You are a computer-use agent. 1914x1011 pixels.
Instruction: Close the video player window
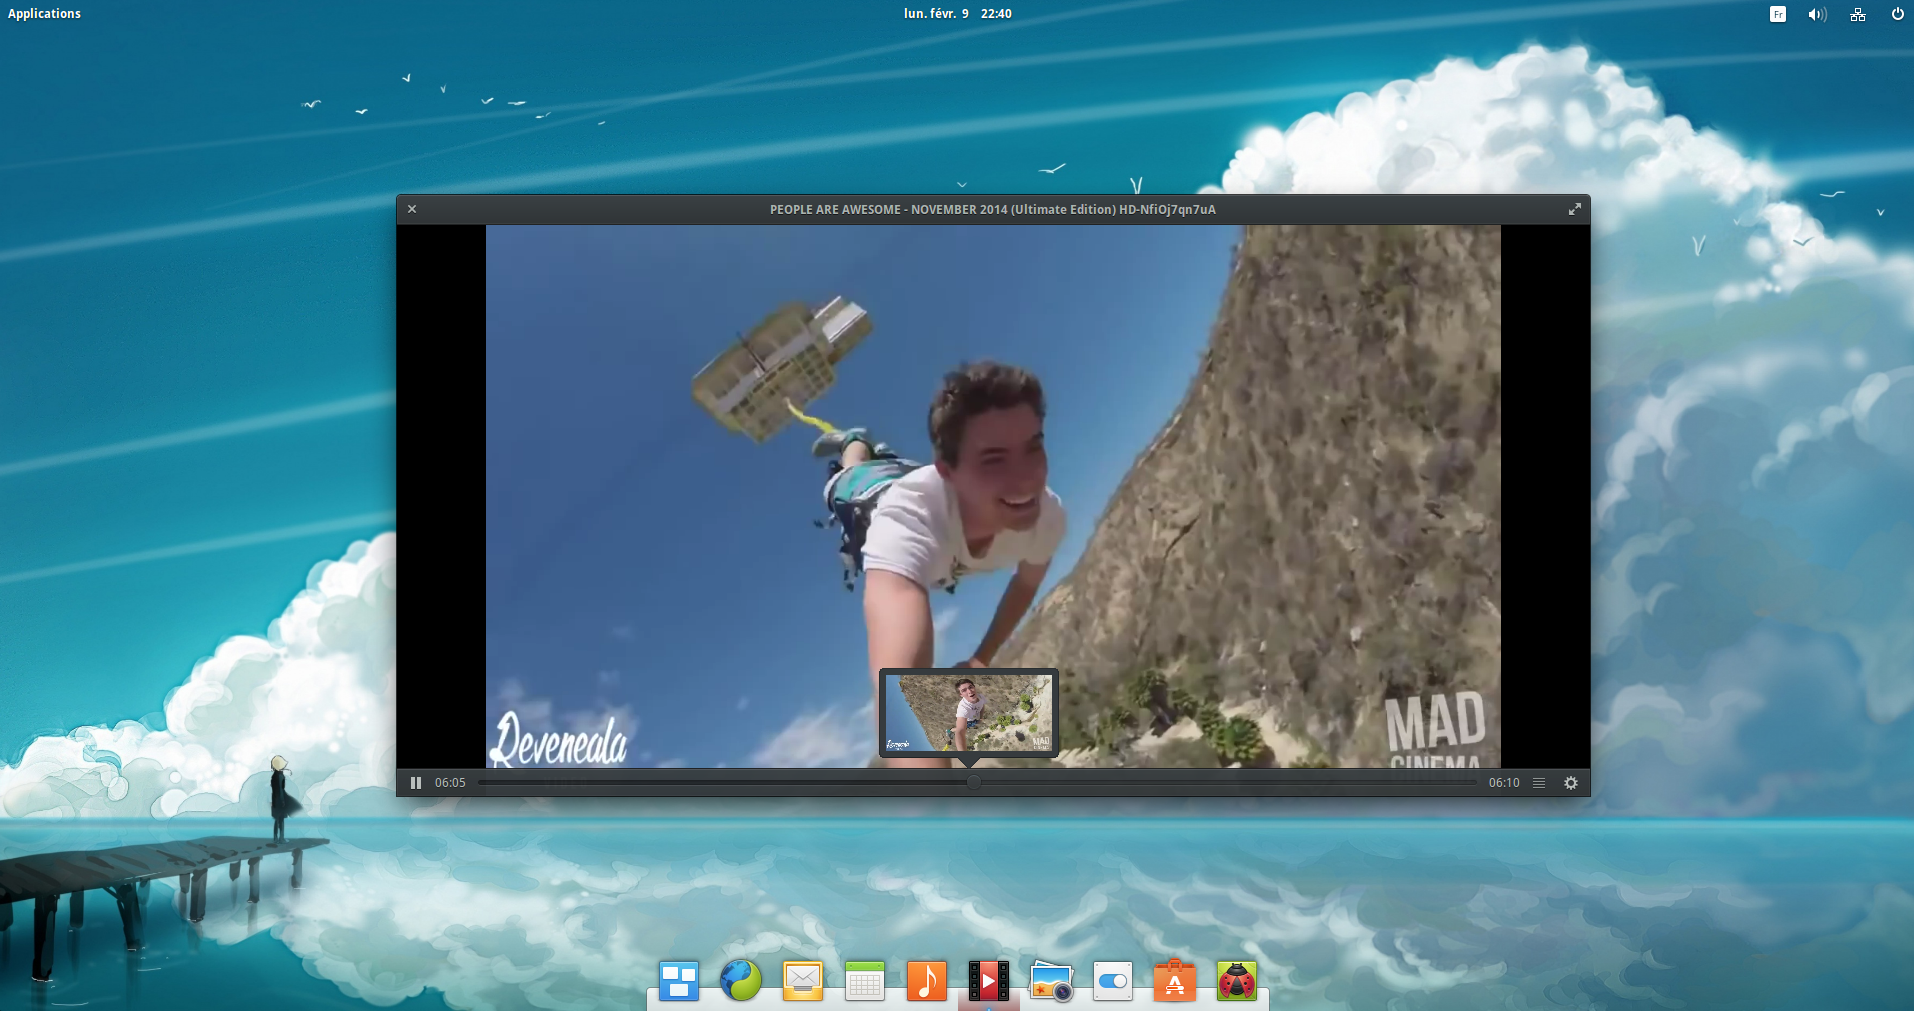[x=412, y=209]
